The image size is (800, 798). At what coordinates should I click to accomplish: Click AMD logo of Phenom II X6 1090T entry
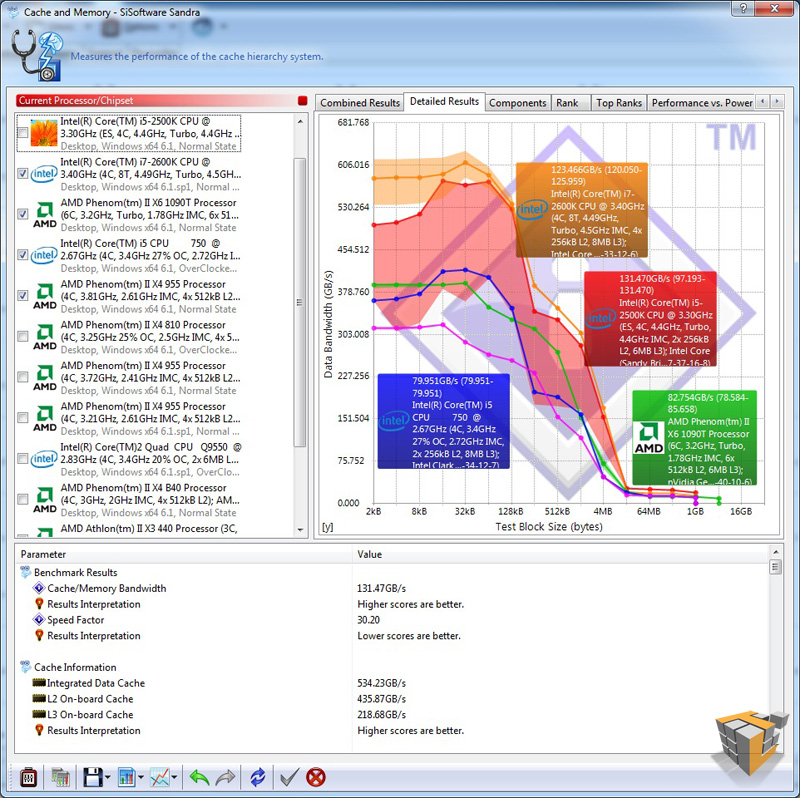point(45,215)
